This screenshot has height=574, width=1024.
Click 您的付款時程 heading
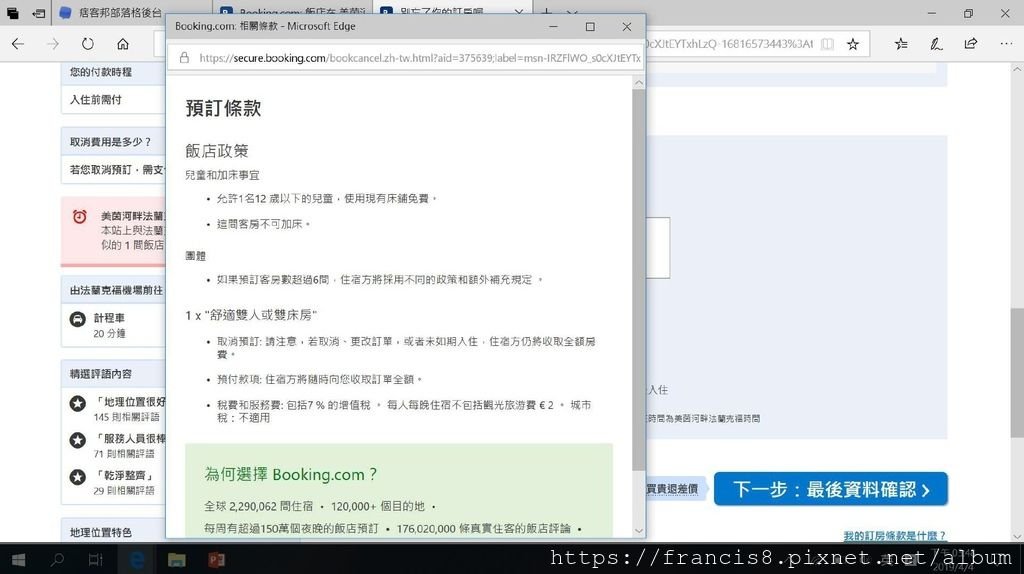[101, 72]
